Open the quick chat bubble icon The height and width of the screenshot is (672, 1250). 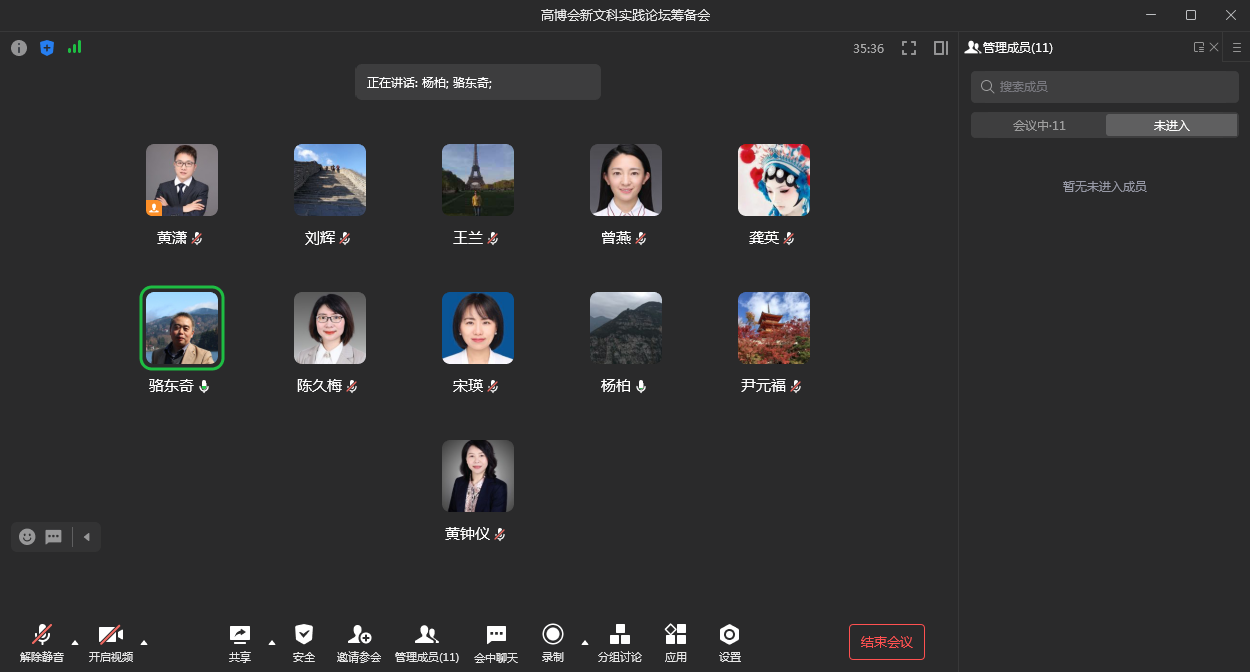click(x=54, y=537)
